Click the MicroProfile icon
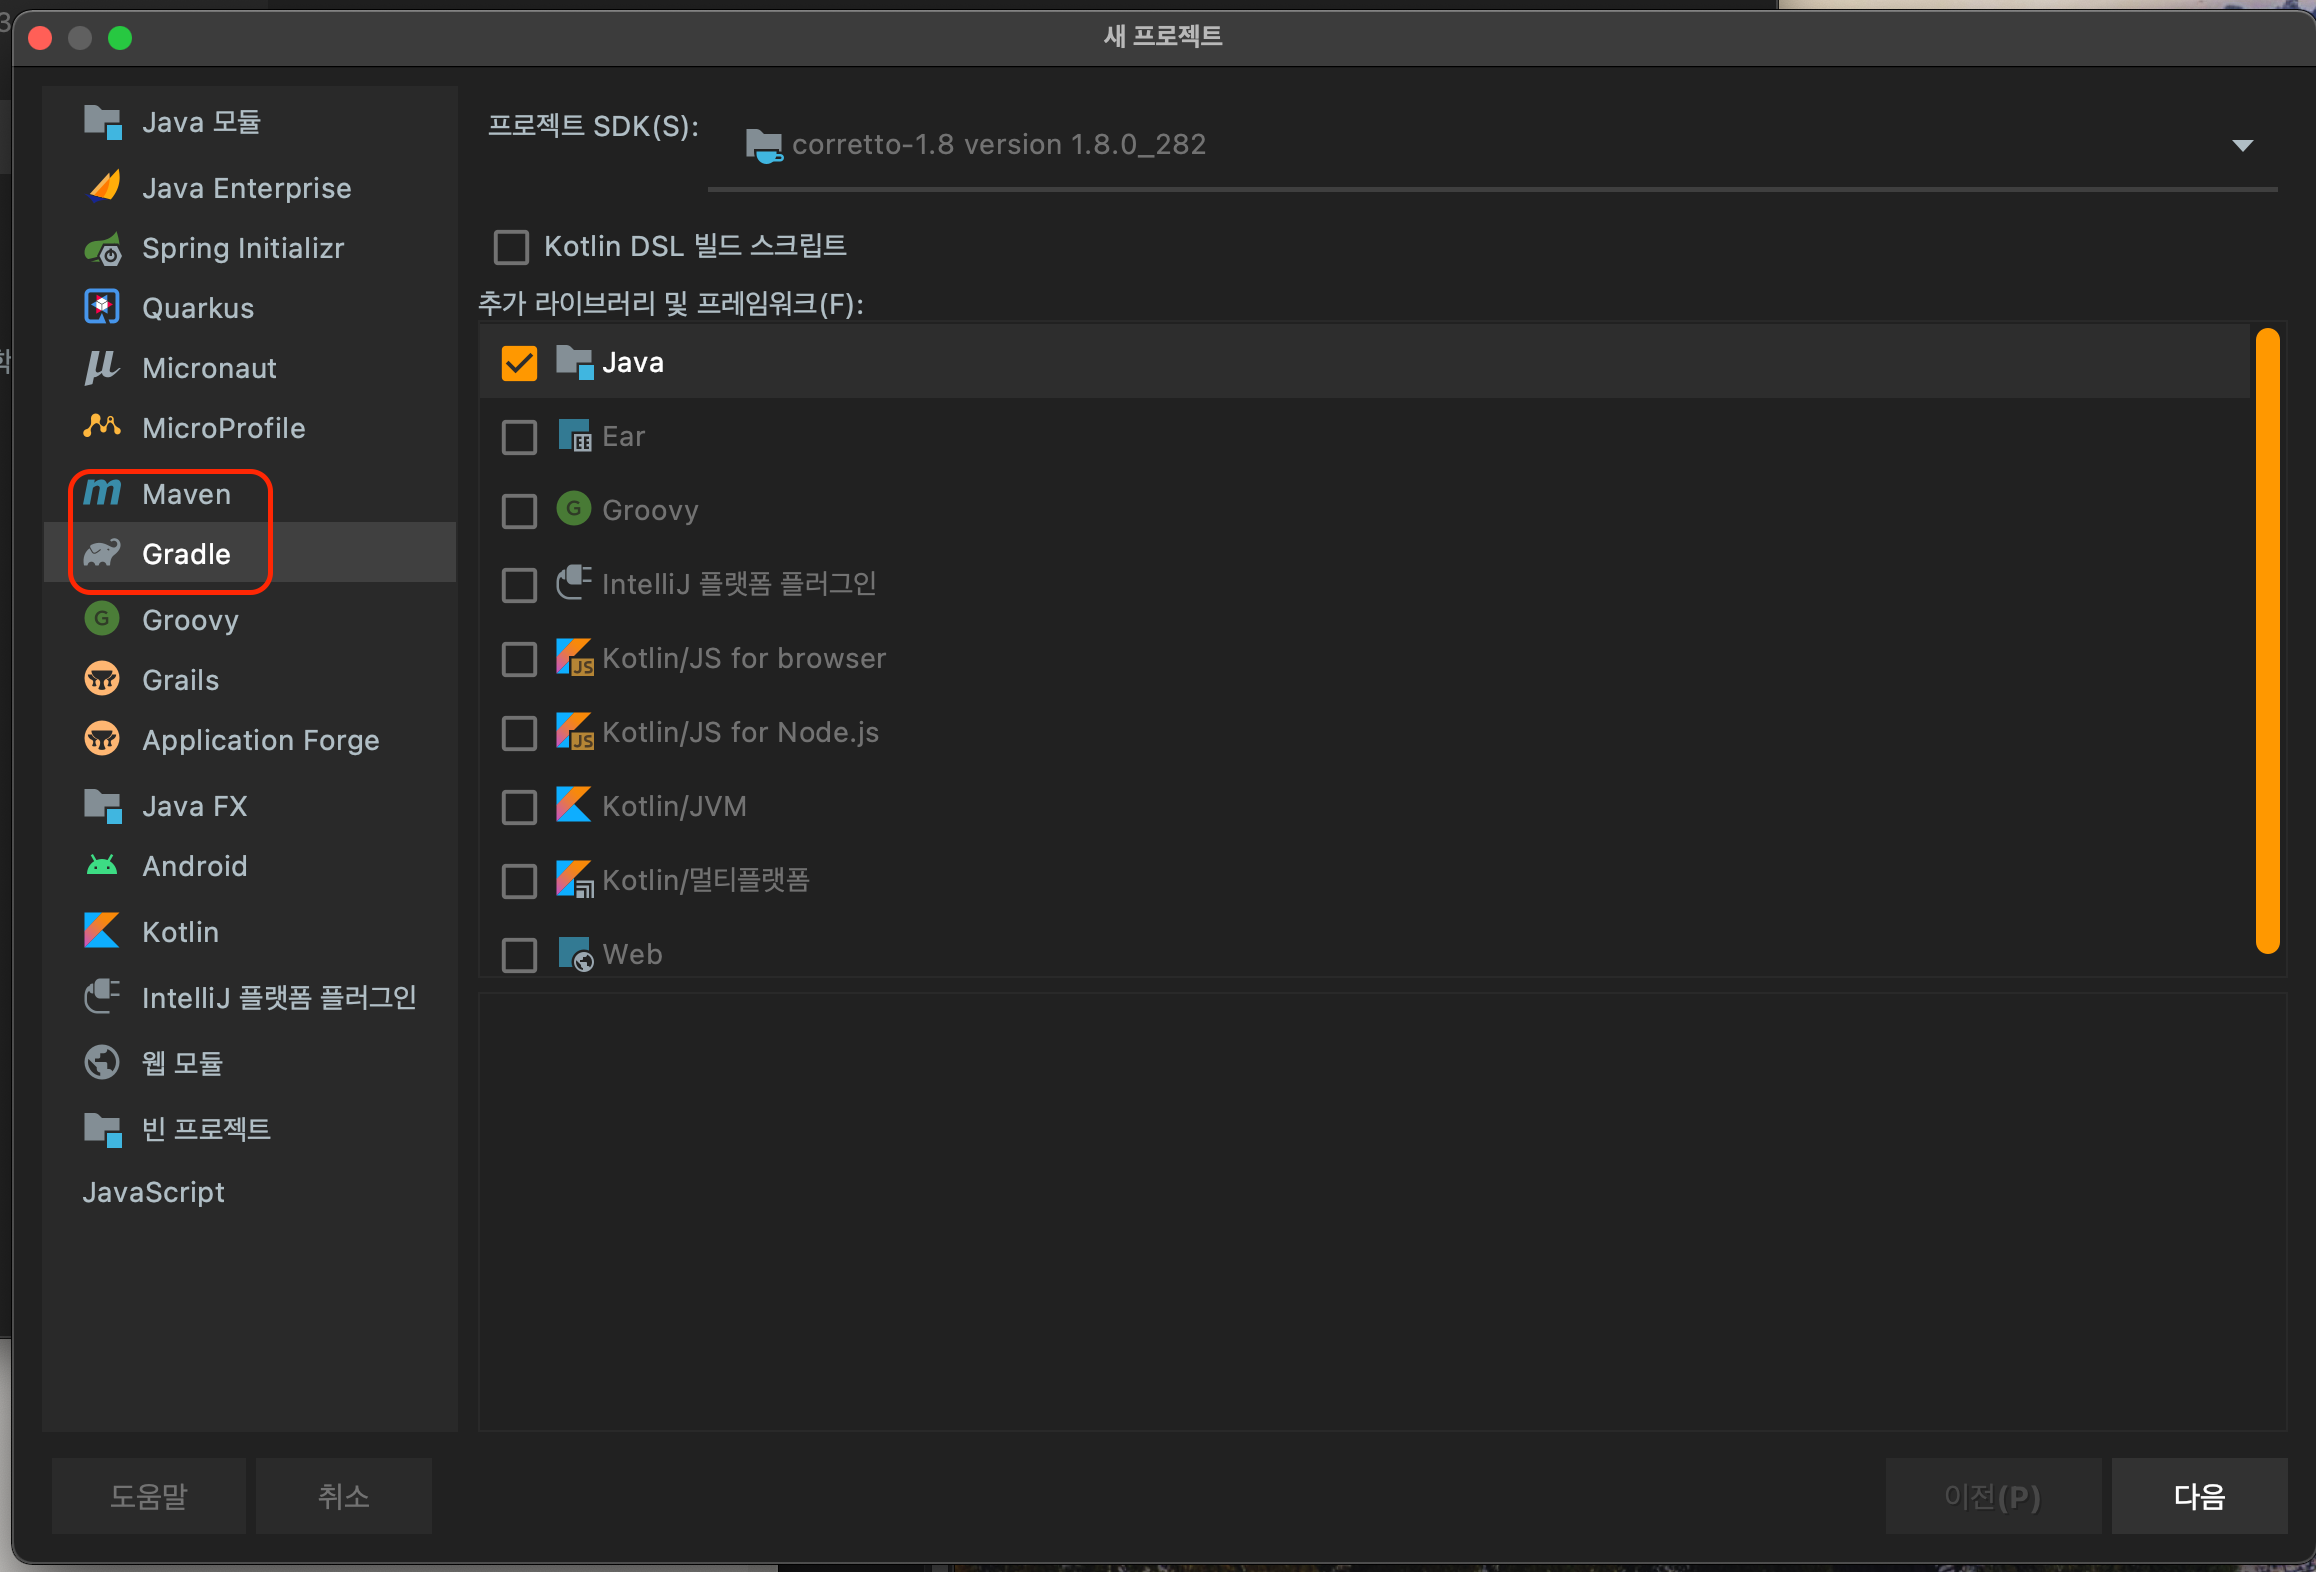The height and width of the screenshot is (1572, 2316). point(102,427)
